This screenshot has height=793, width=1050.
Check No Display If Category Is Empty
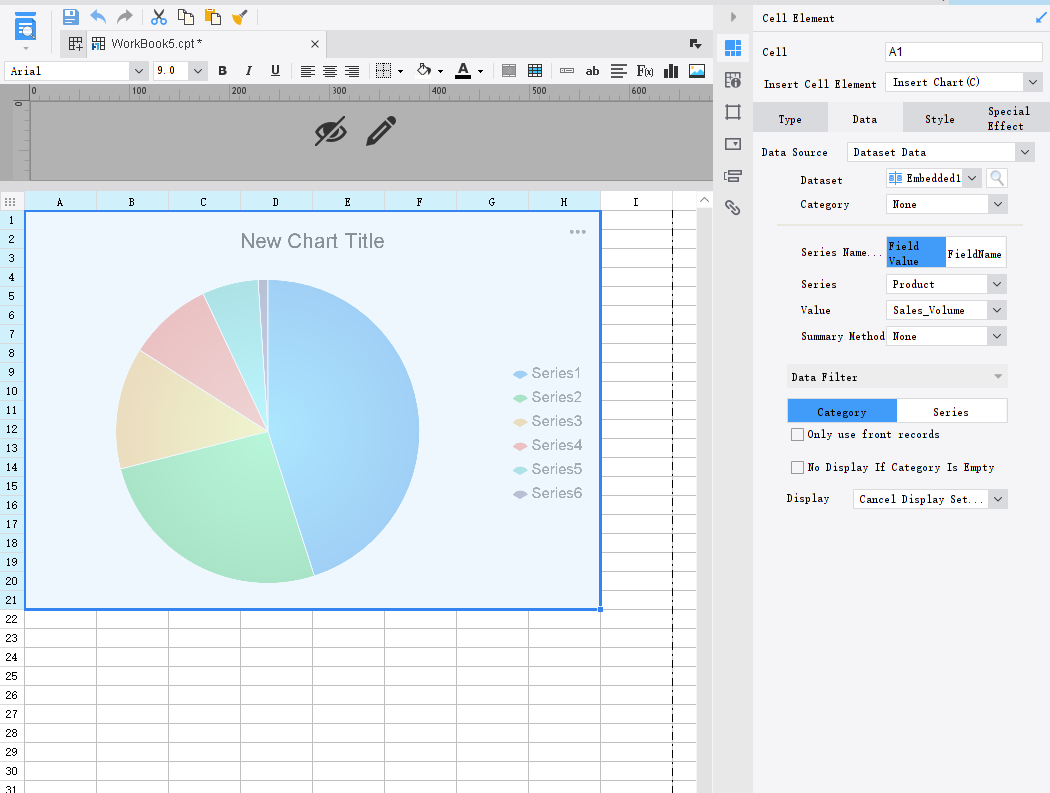(797, 467)
